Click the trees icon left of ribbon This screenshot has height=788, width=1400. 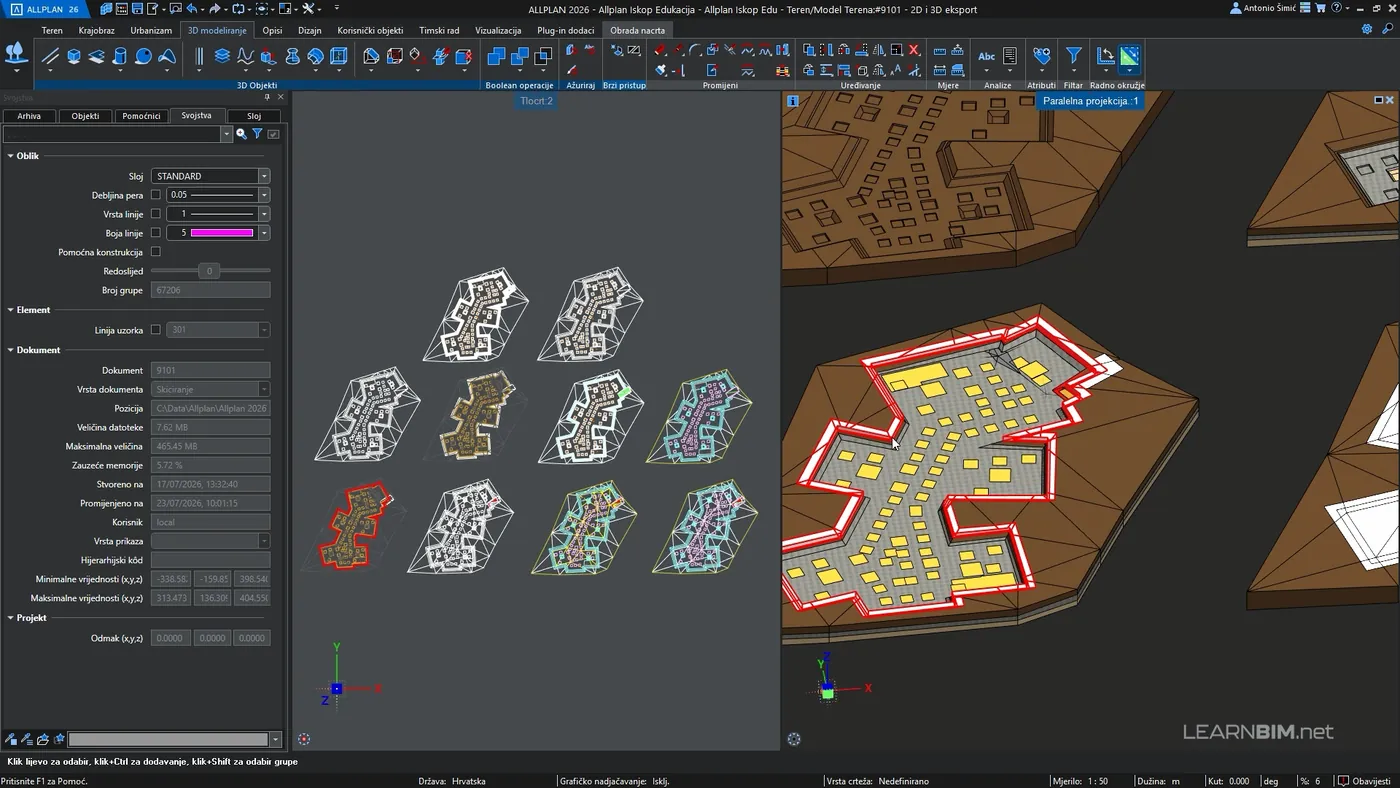(16, 55)
